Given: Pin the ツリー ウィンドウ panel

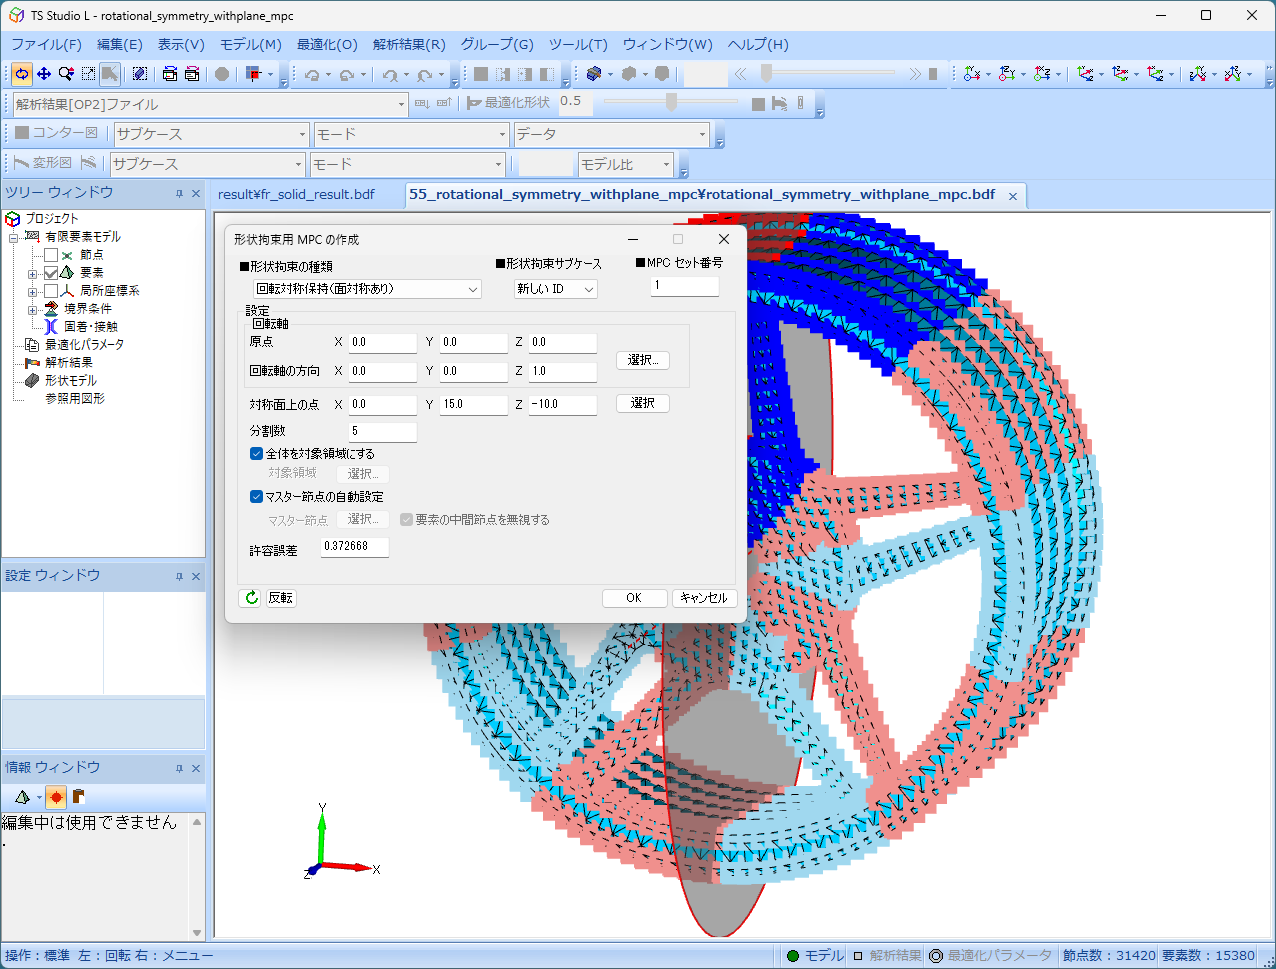Looking at the screenshot, I should point(180,194).
